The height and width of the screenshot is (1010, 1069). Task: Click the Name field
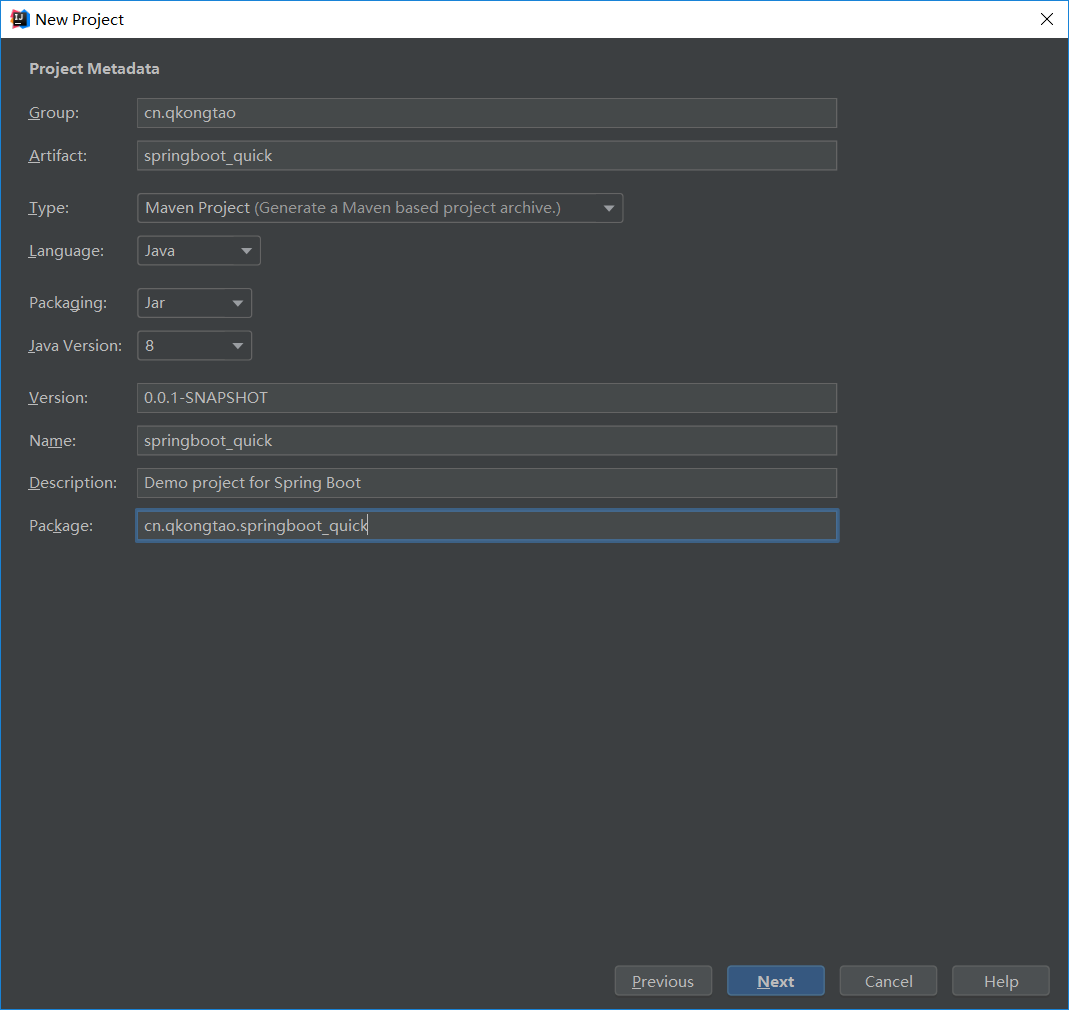(487, 441)
